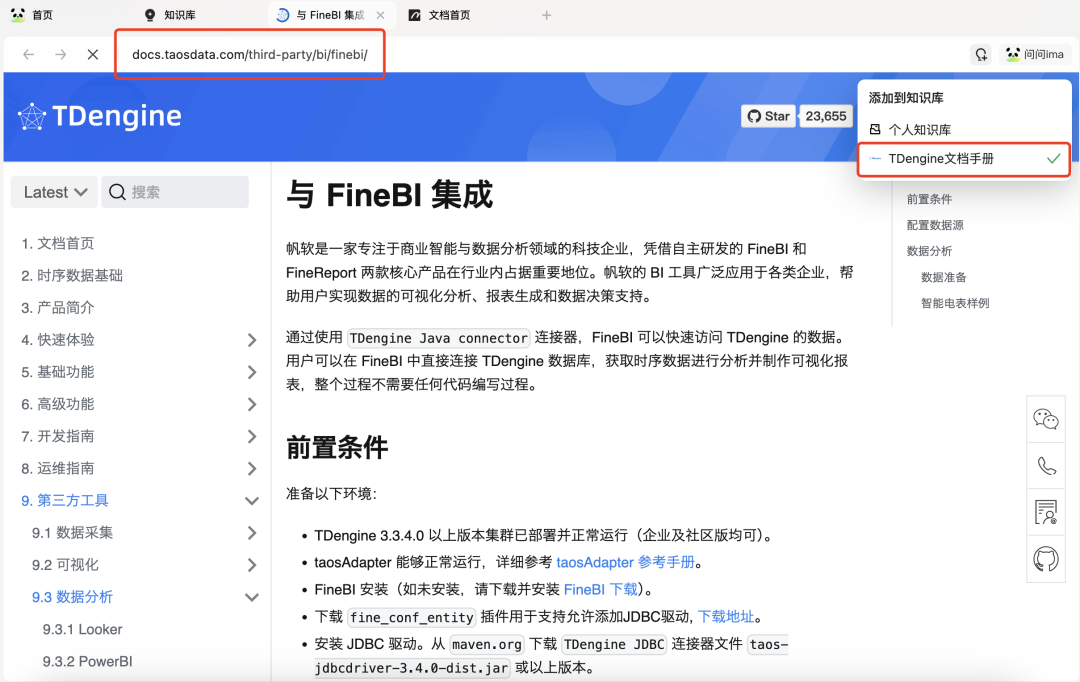
Task: Go forward with the right arrow
Action: [x=61, y=54]
